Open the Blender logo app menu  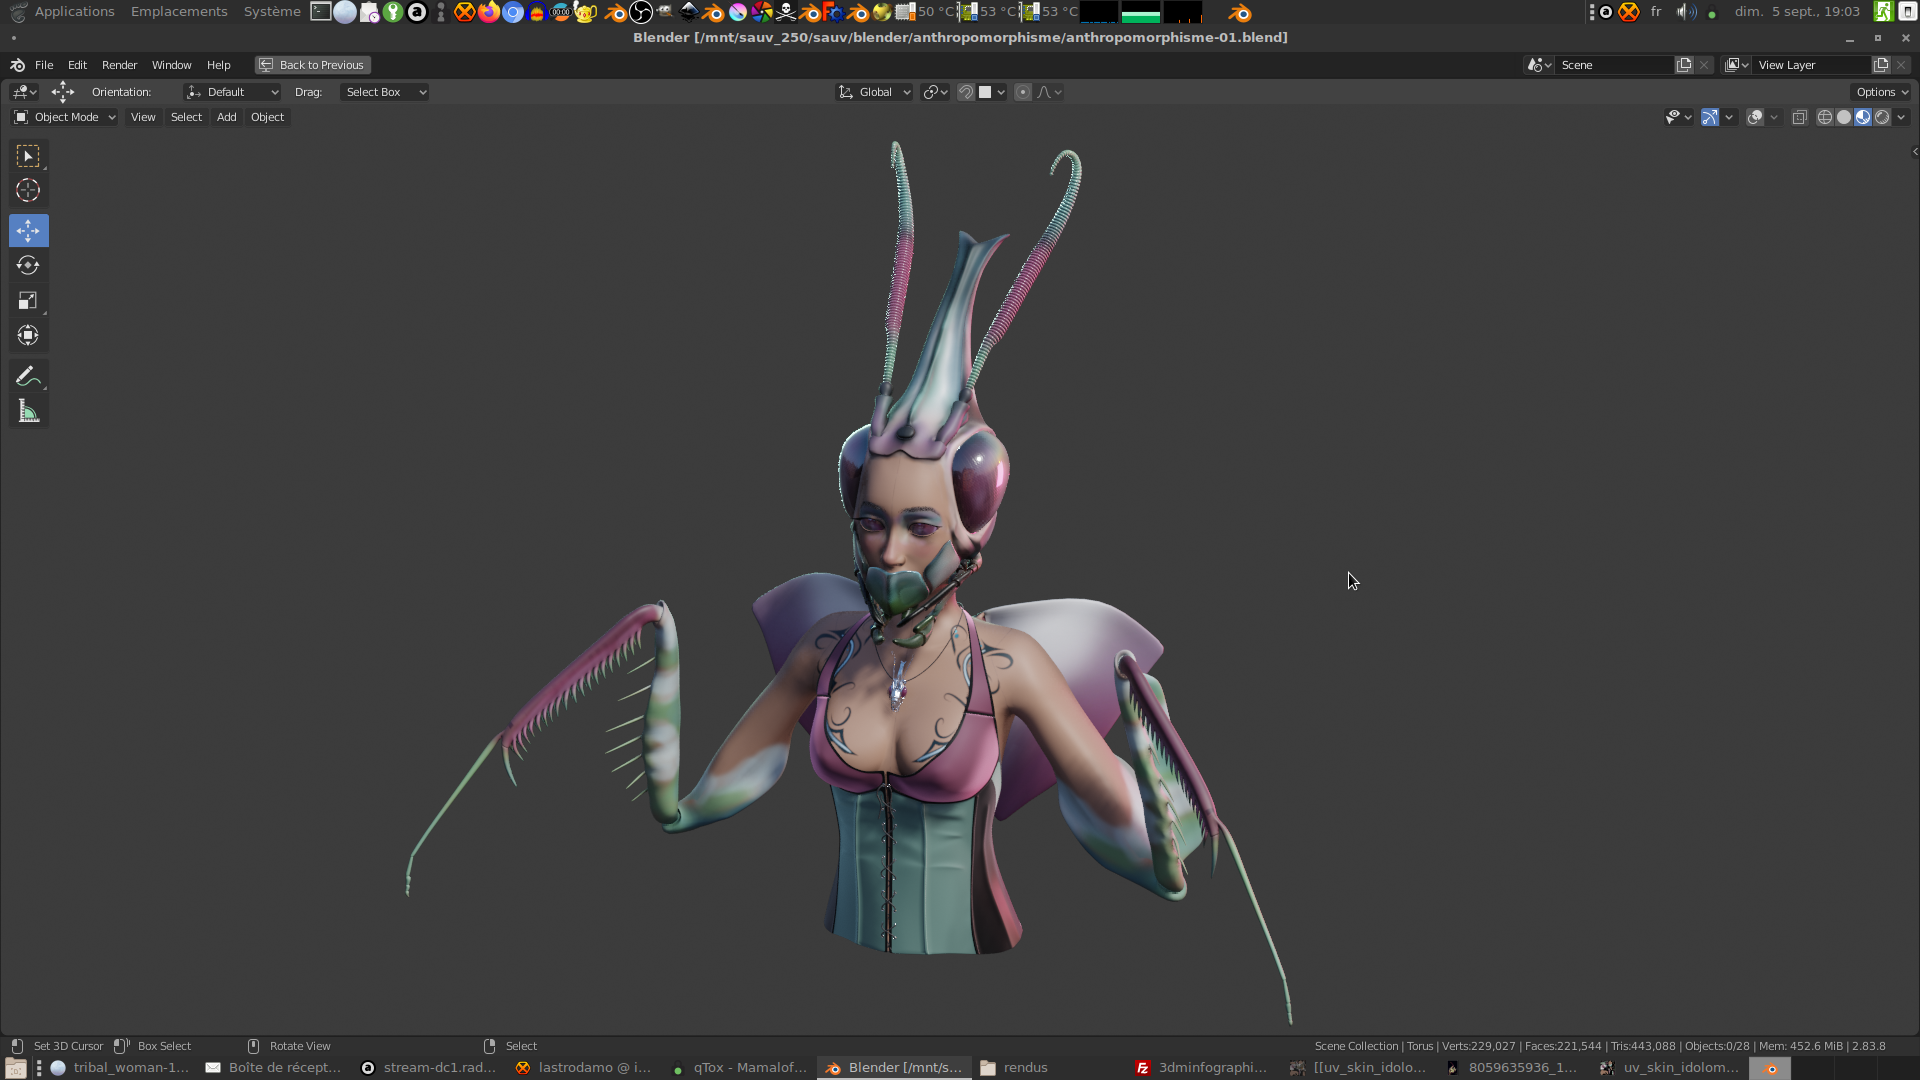(17, 65)
